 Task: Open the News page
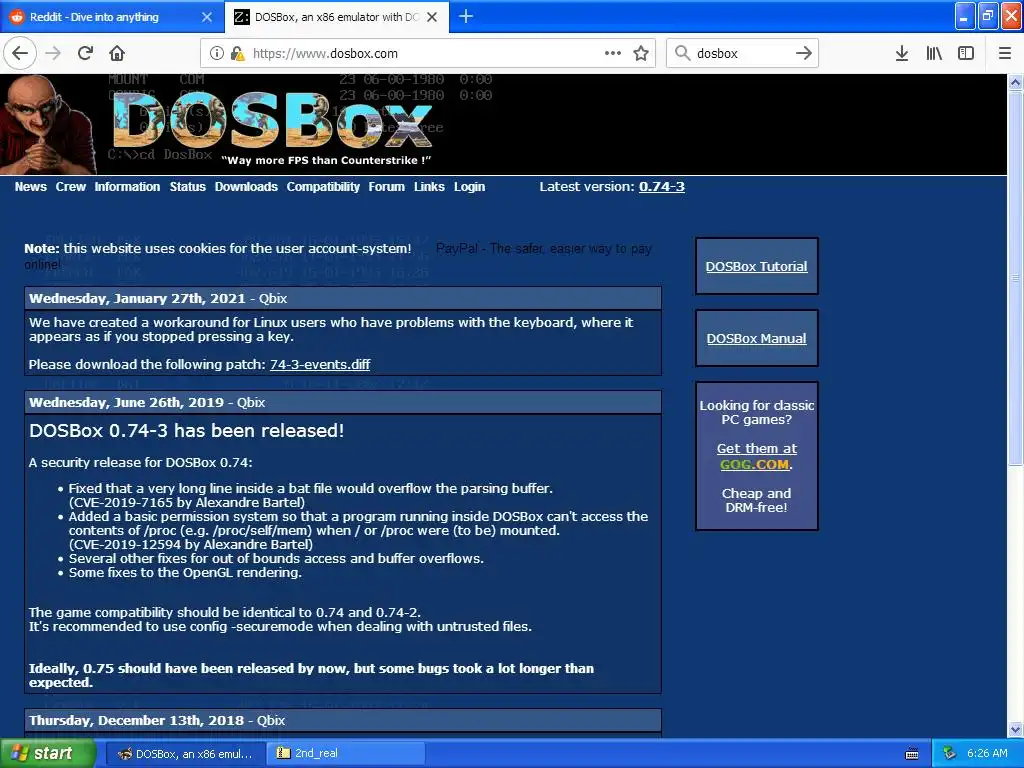(x=31, y=187)
